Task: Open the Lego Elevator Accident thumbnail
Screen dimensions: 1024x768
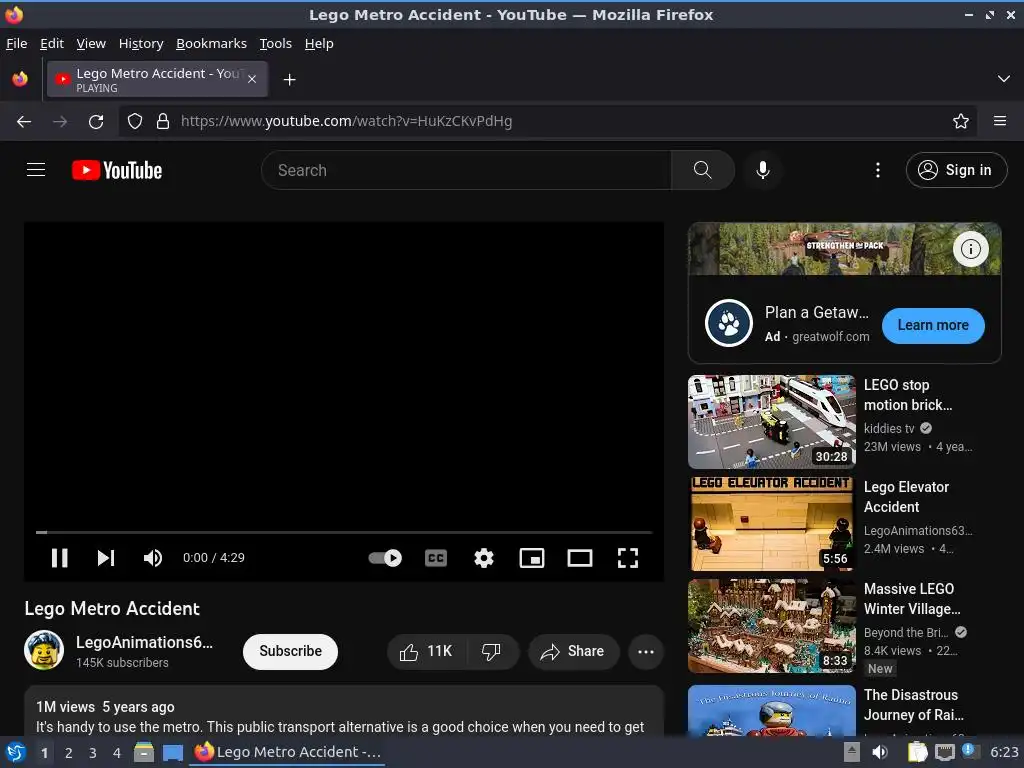Action: [x=771, y=524]
